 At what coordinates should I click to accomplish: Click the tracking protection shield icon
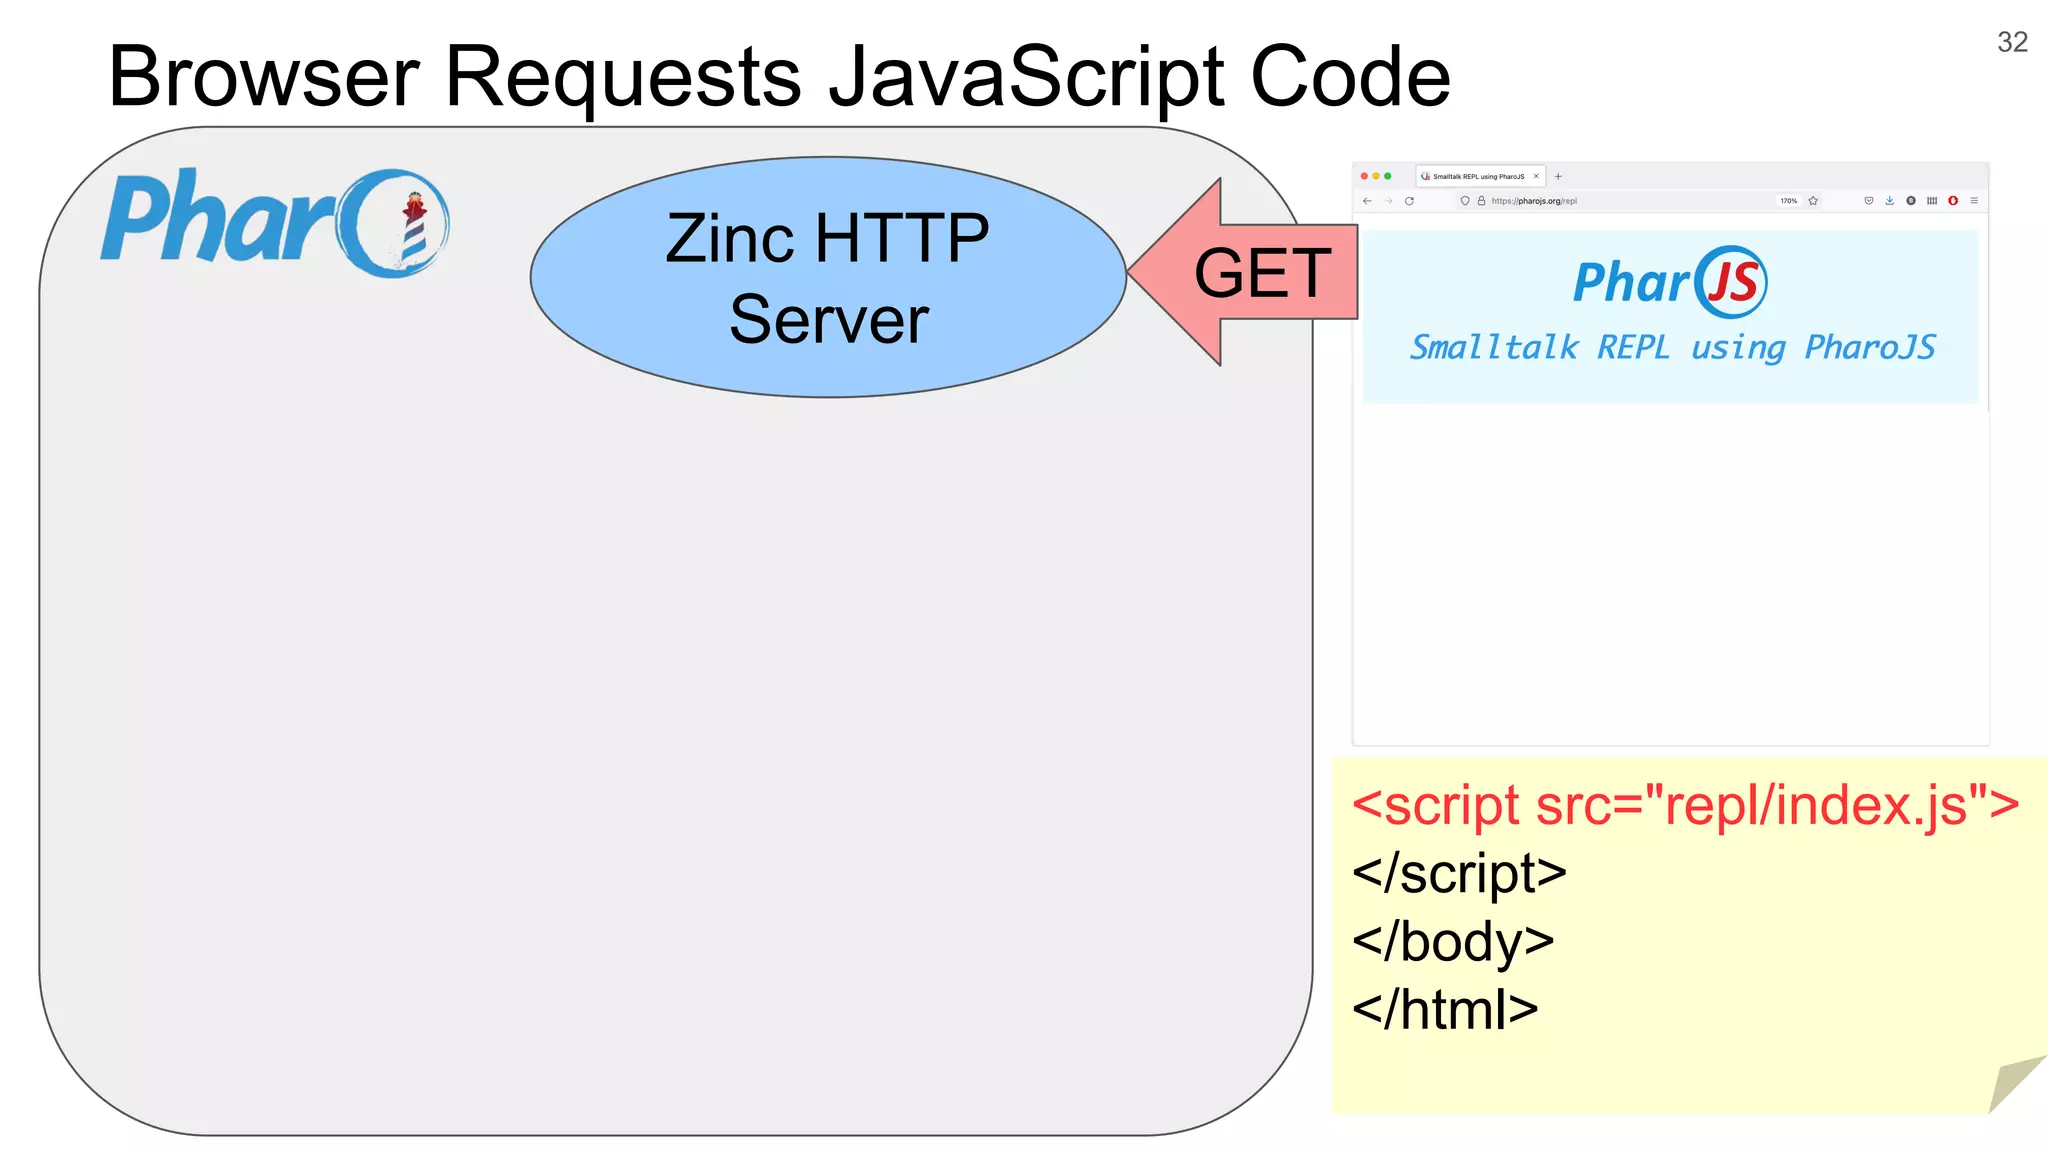(x=1465, y=201)
